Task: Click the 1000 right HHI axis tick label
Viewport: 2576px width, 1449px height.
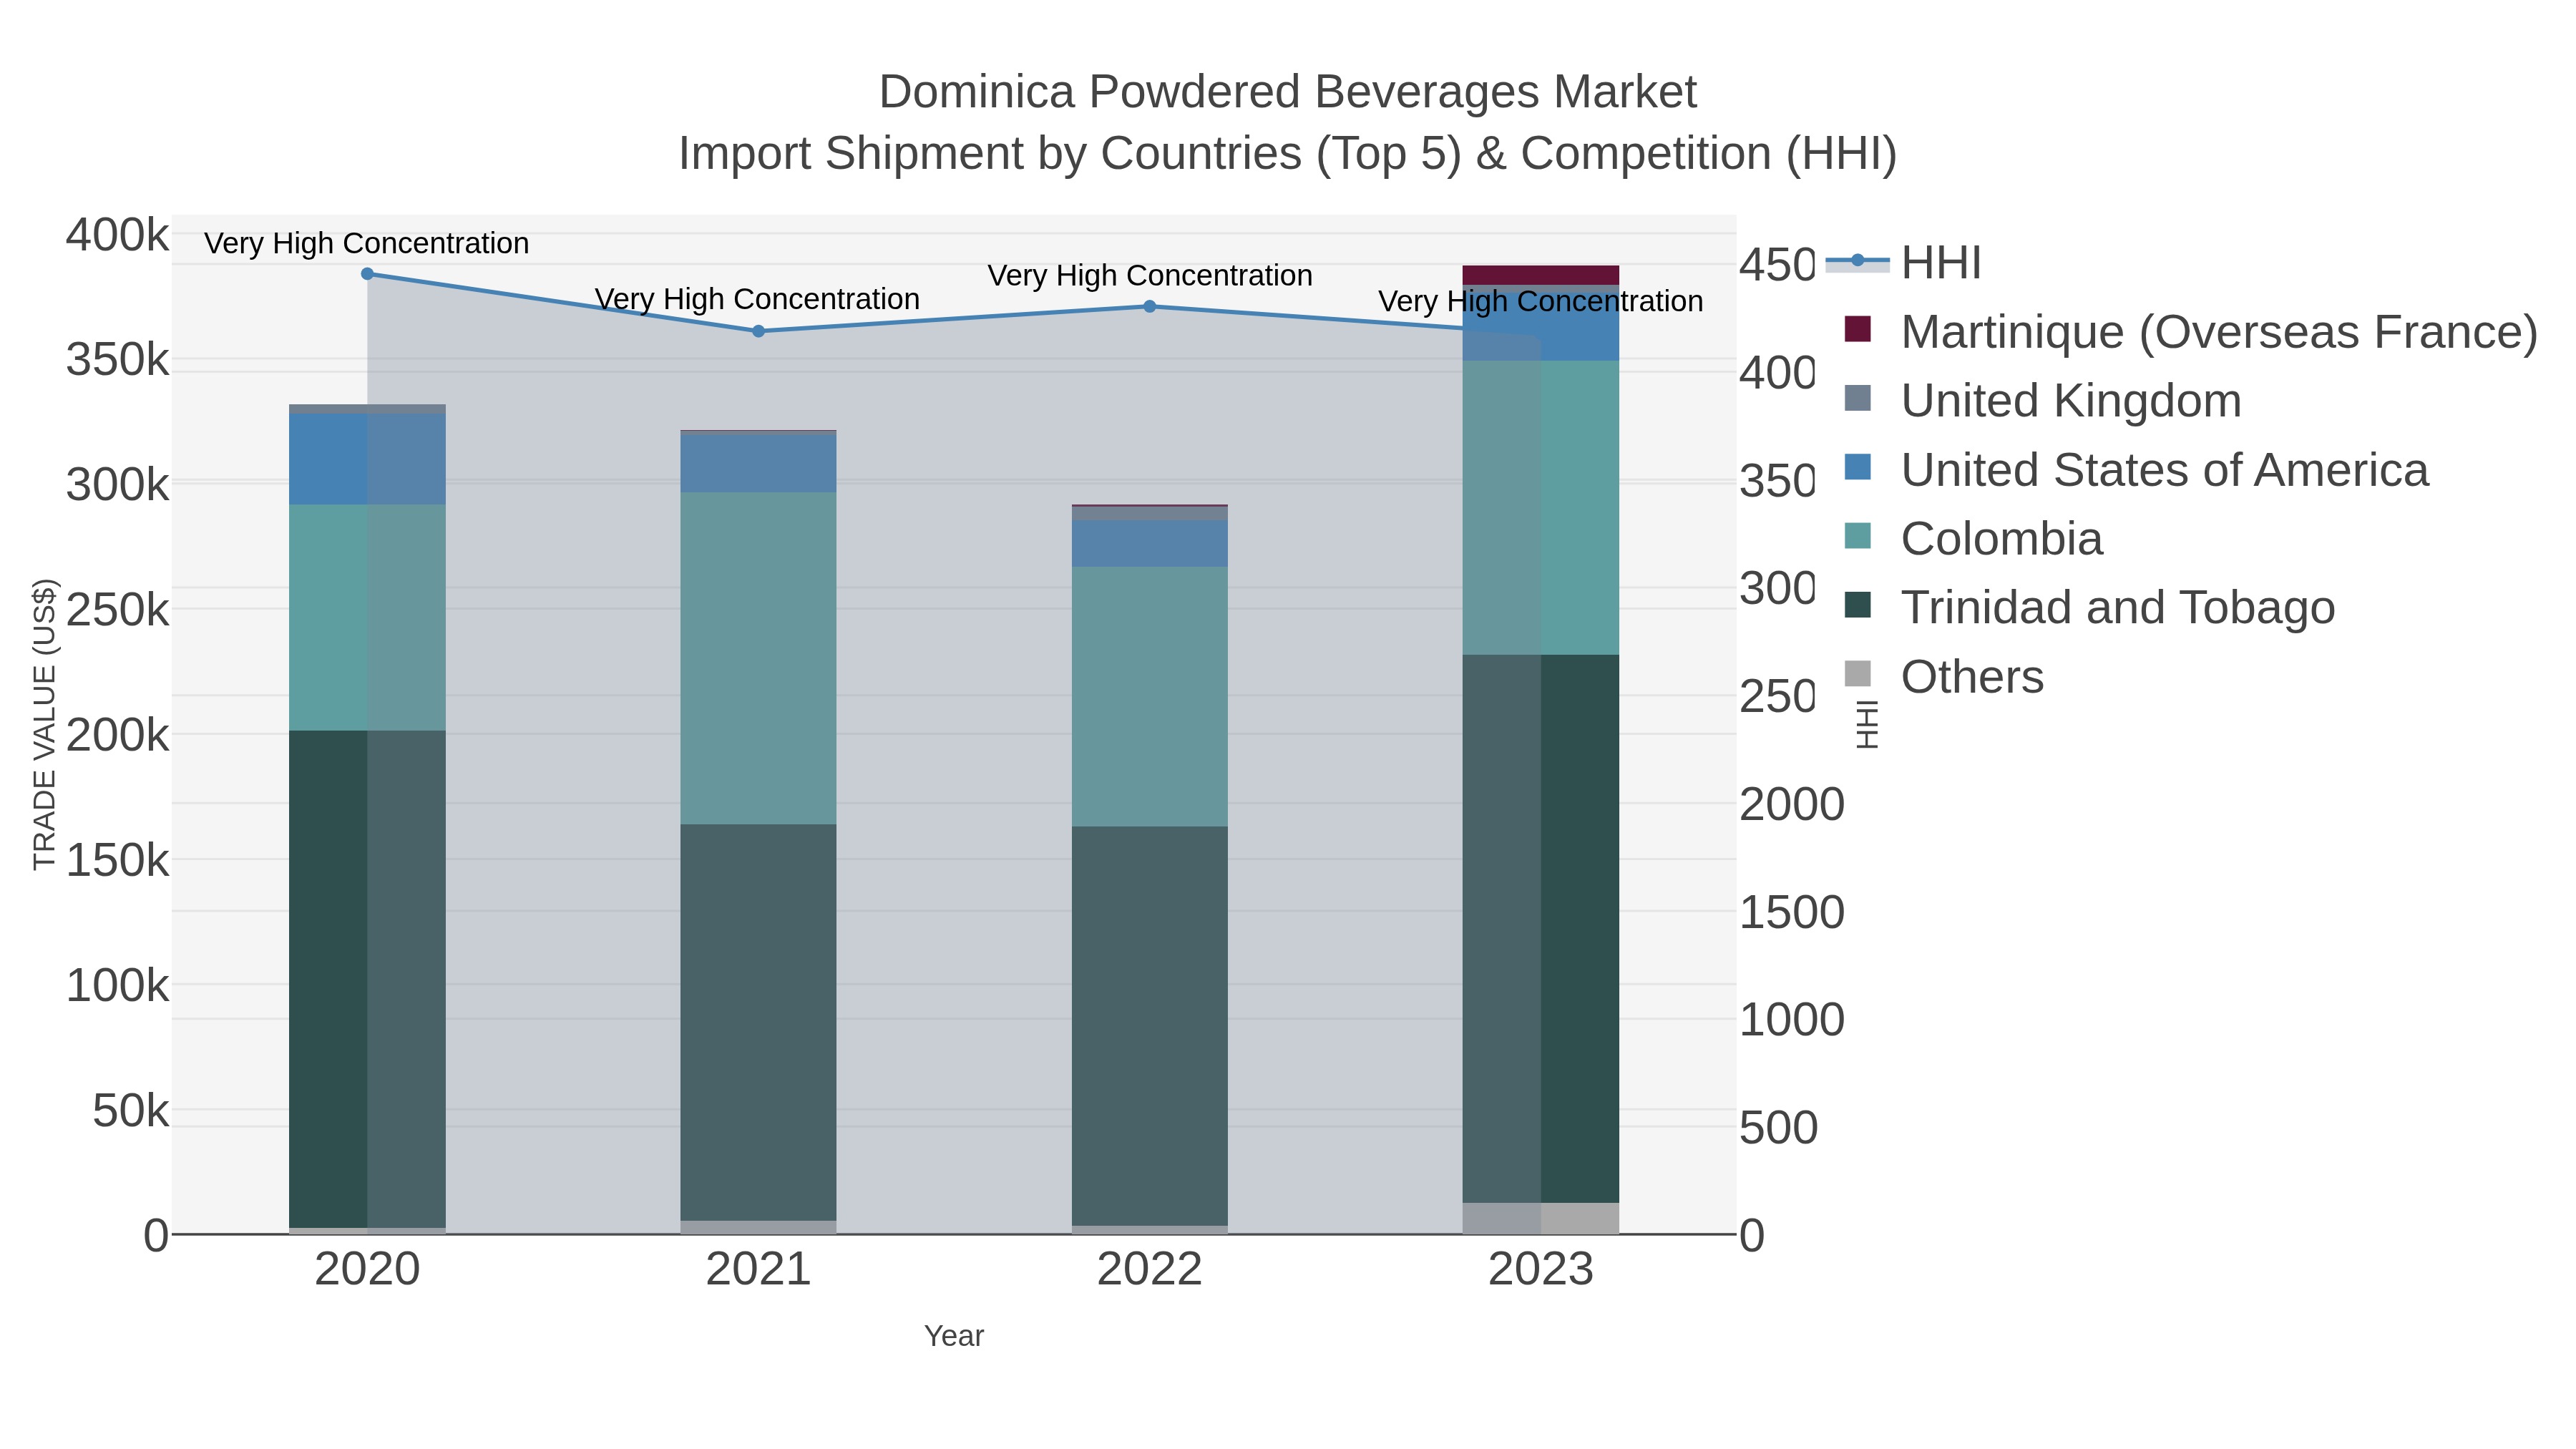Action: 1792,1020
